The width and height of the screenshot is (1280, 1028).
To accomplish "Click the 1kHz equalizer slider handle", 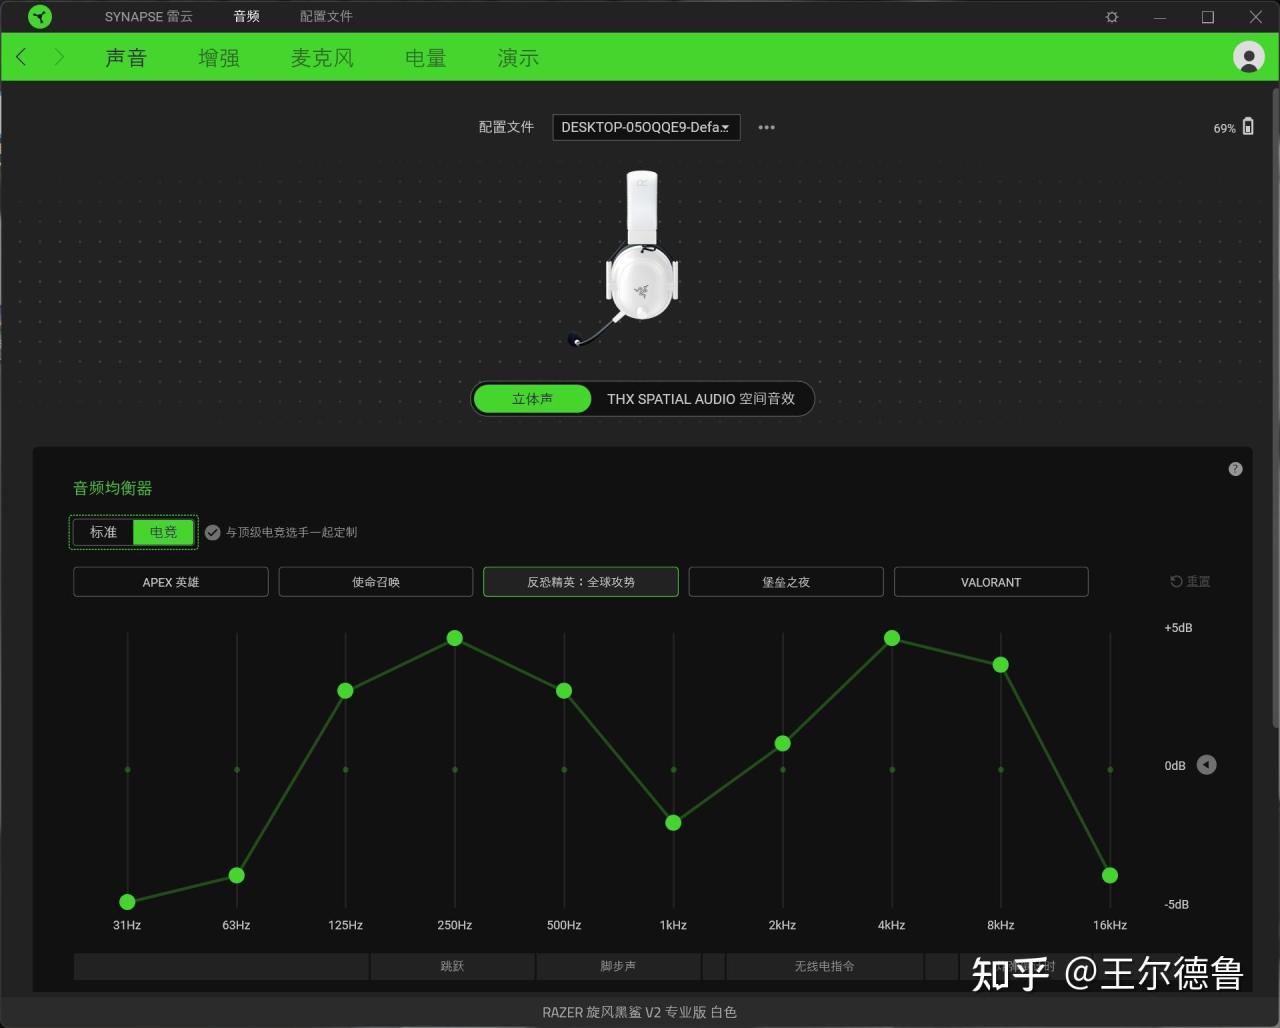I will pos(673,823).
